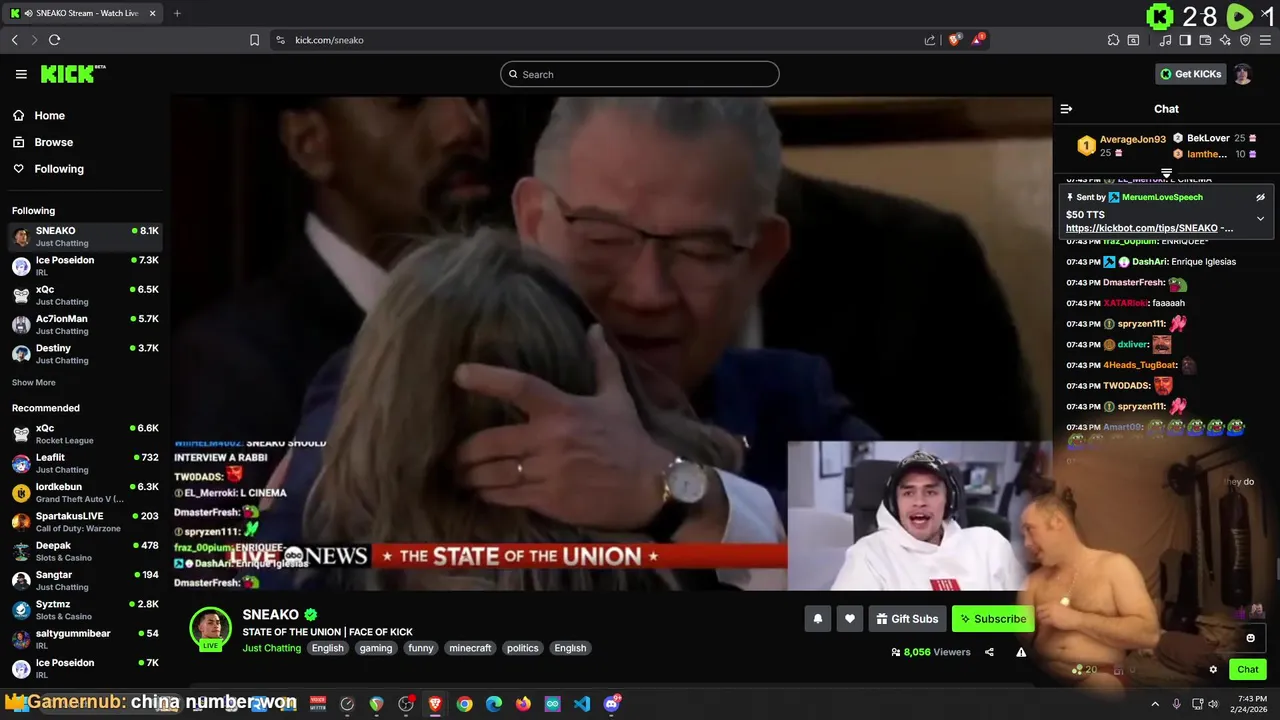Screen dimensions: 1280x720
Task: Open a new browser tab
Action: coord(177,13)
